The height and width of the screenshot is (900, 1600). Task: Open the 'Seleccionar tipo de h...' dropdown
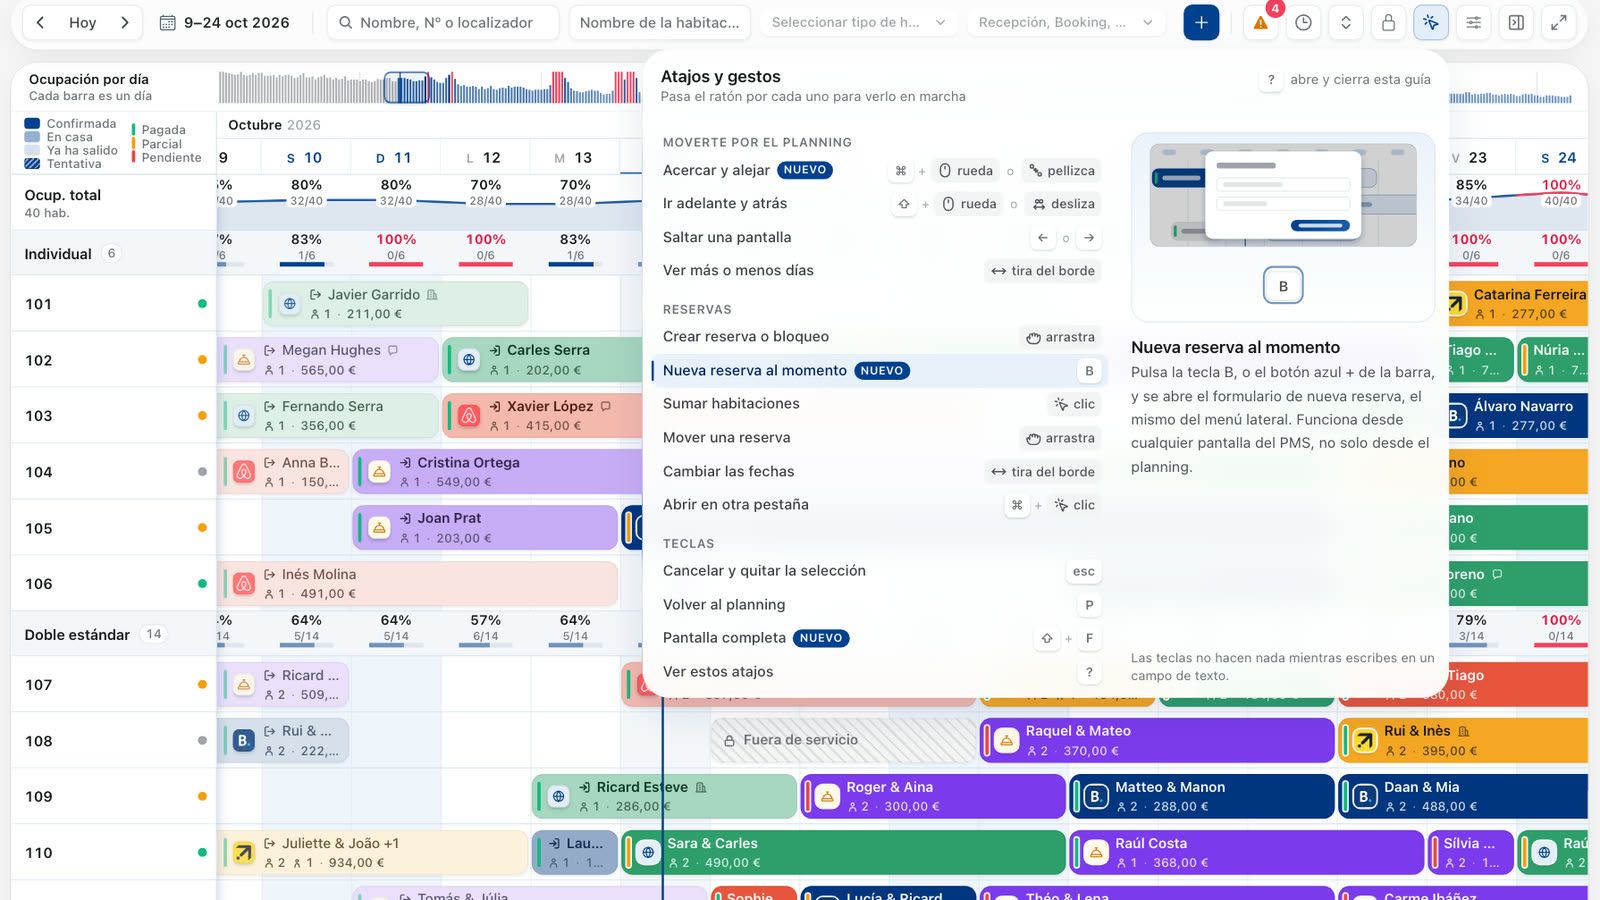click(x=858, y=22)
